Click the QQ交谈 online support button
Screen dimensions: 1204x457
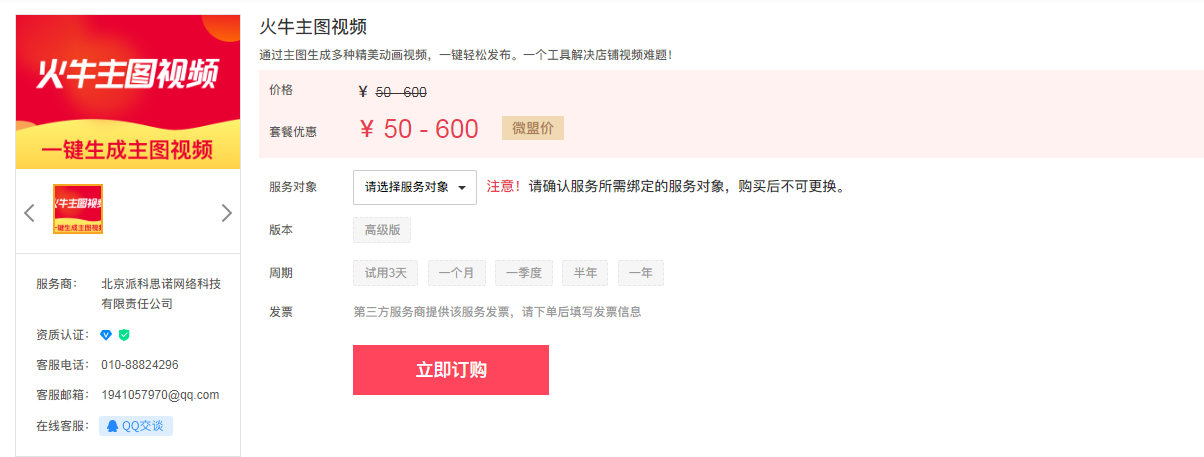(136, 426)
